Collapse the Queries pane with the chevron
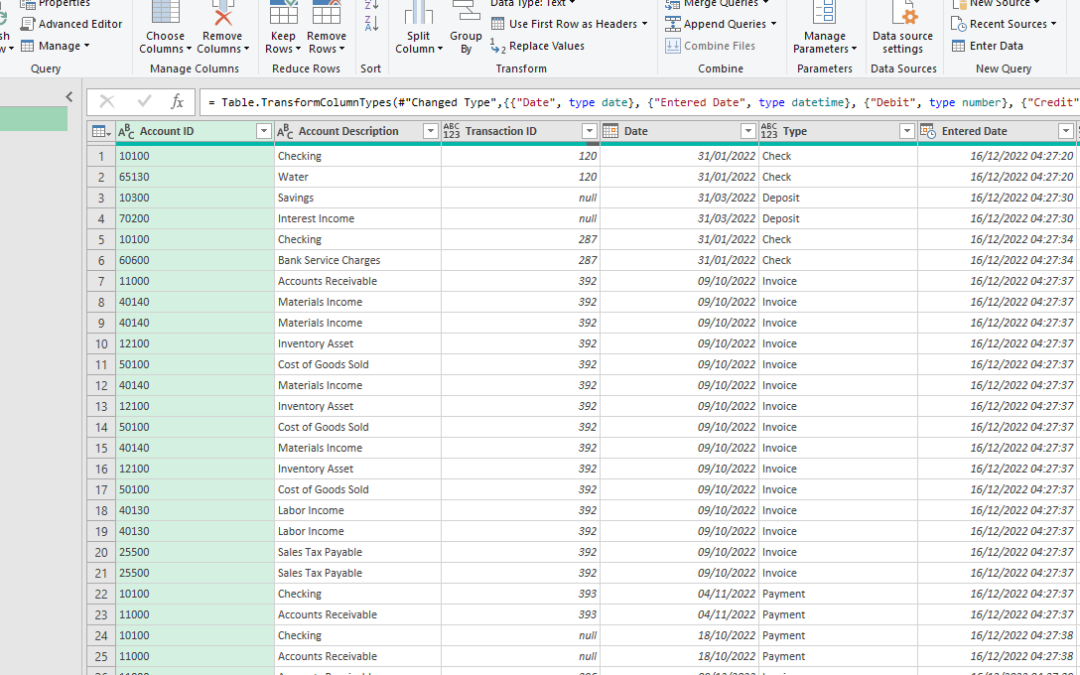Viewport: 1080px width, 675px height. (69, 97)
